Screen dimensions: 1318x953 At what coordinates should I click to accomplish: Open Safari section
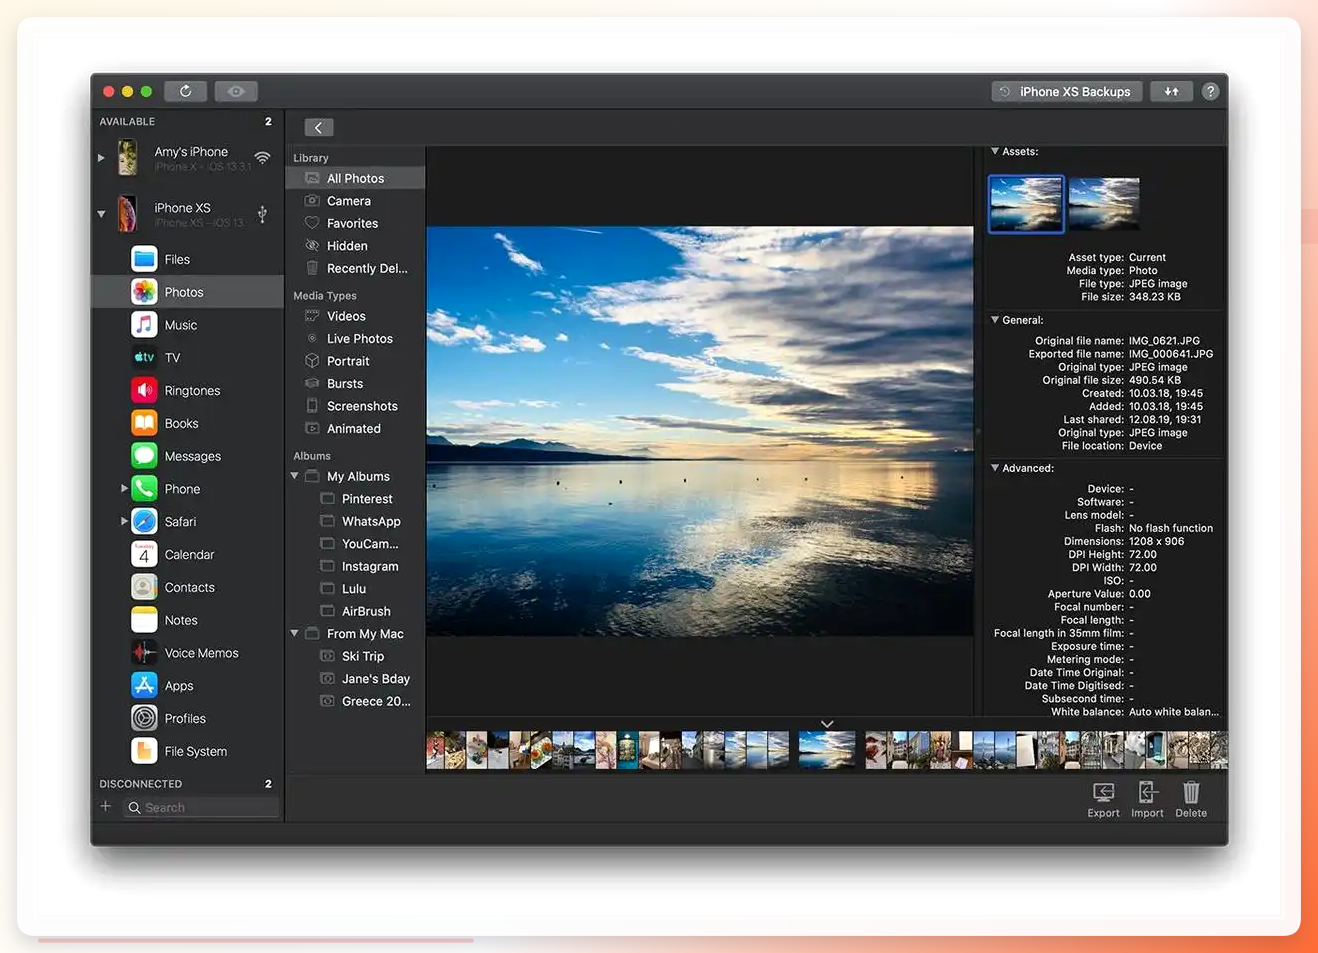(189, 521)
